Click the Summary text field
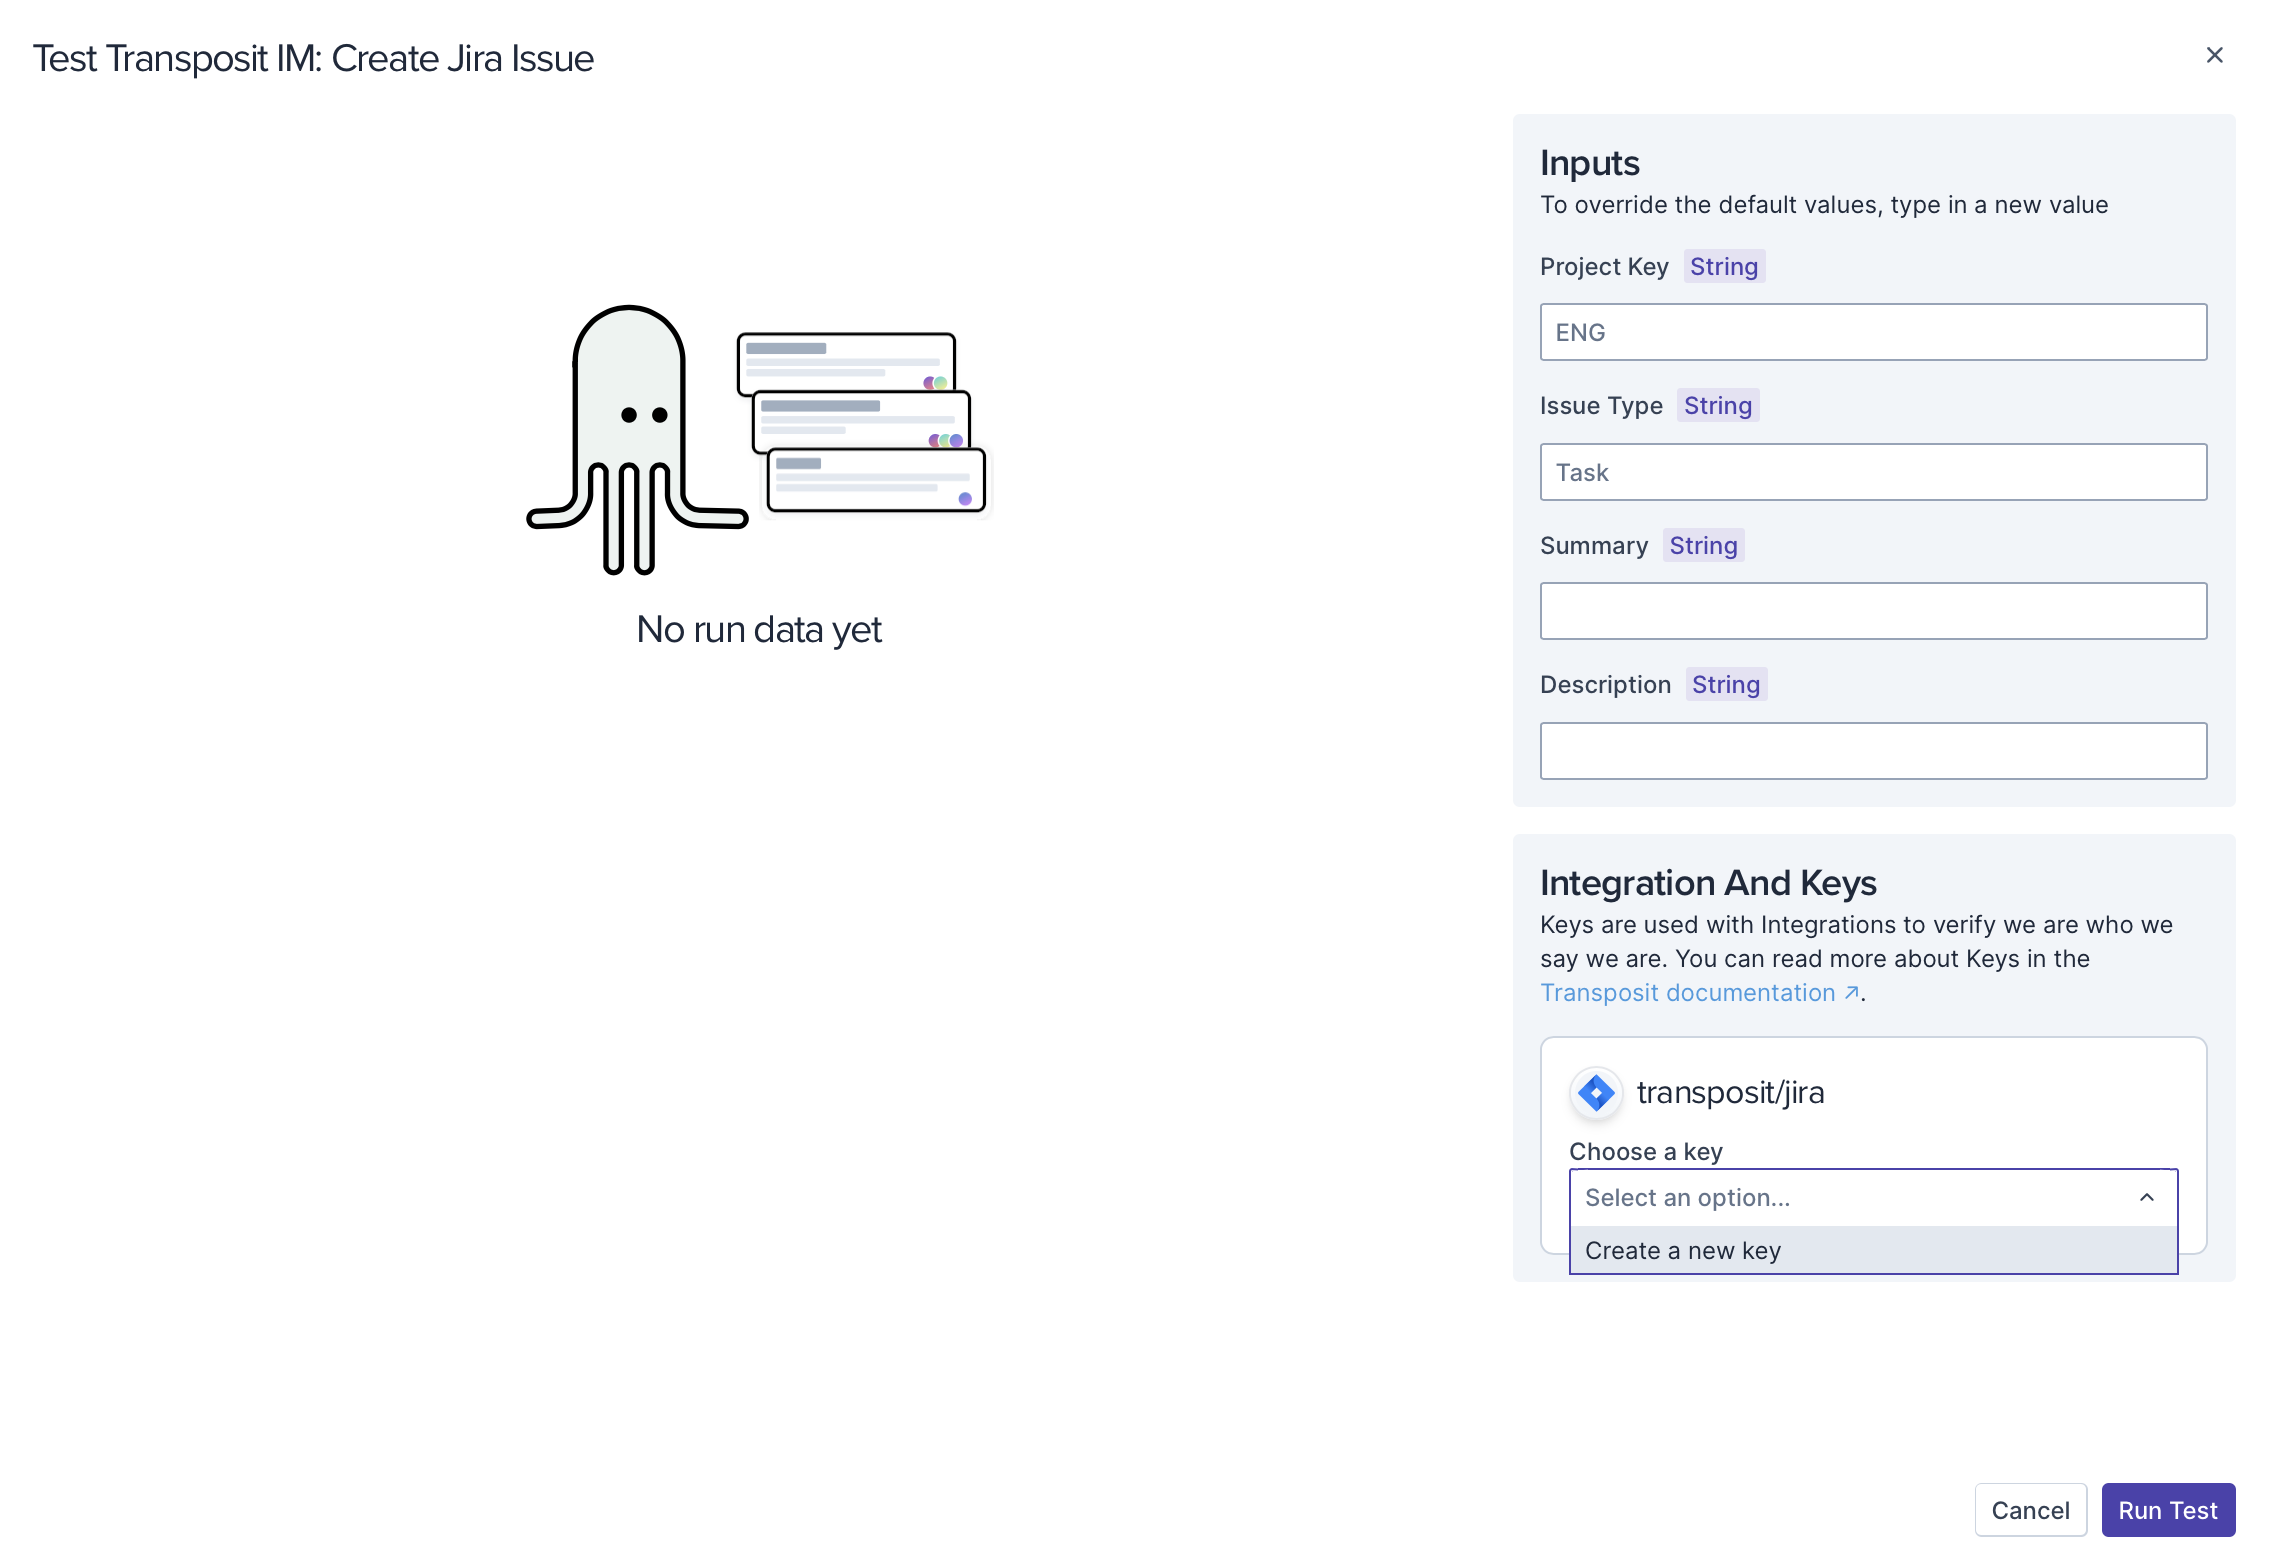 pos(1872,611)
